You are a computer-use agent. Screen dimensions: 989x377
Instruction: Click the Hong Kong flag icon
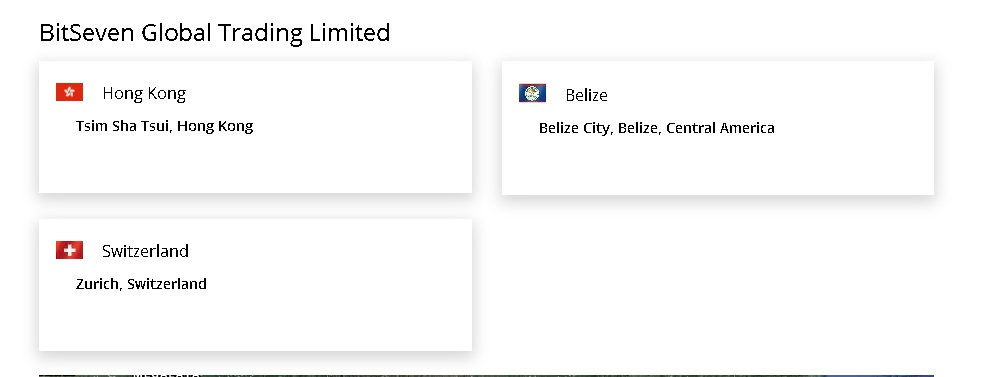click(69, 92)
